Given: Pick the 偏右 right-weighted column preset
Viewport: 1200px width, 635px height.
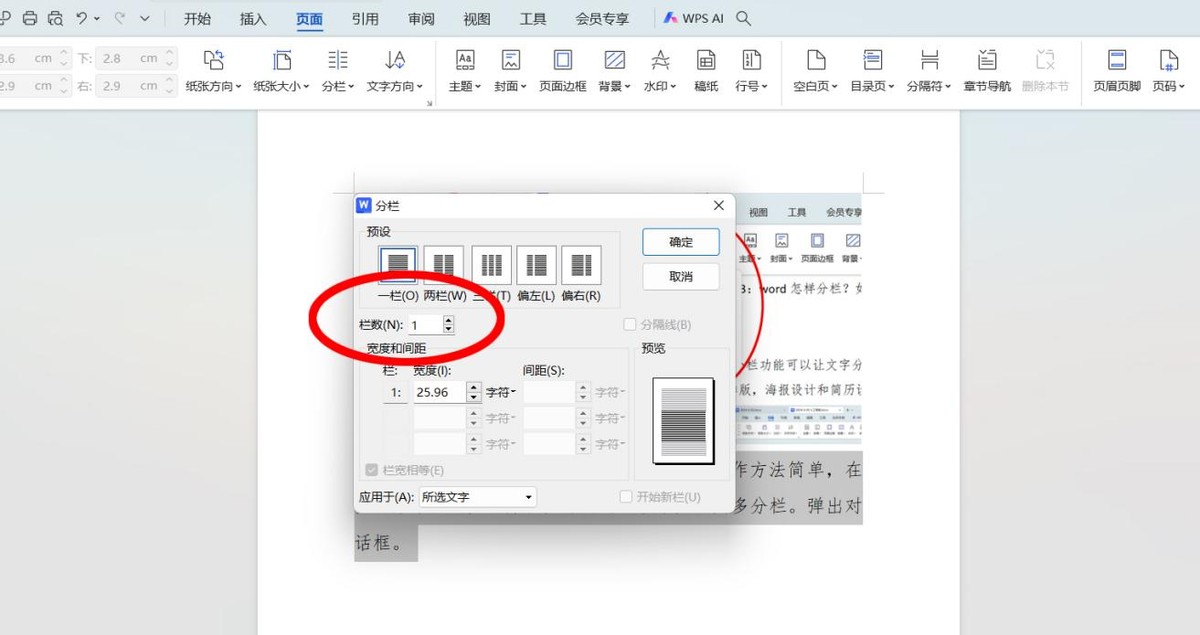Looking at the screenshot, I should point(581,265).
